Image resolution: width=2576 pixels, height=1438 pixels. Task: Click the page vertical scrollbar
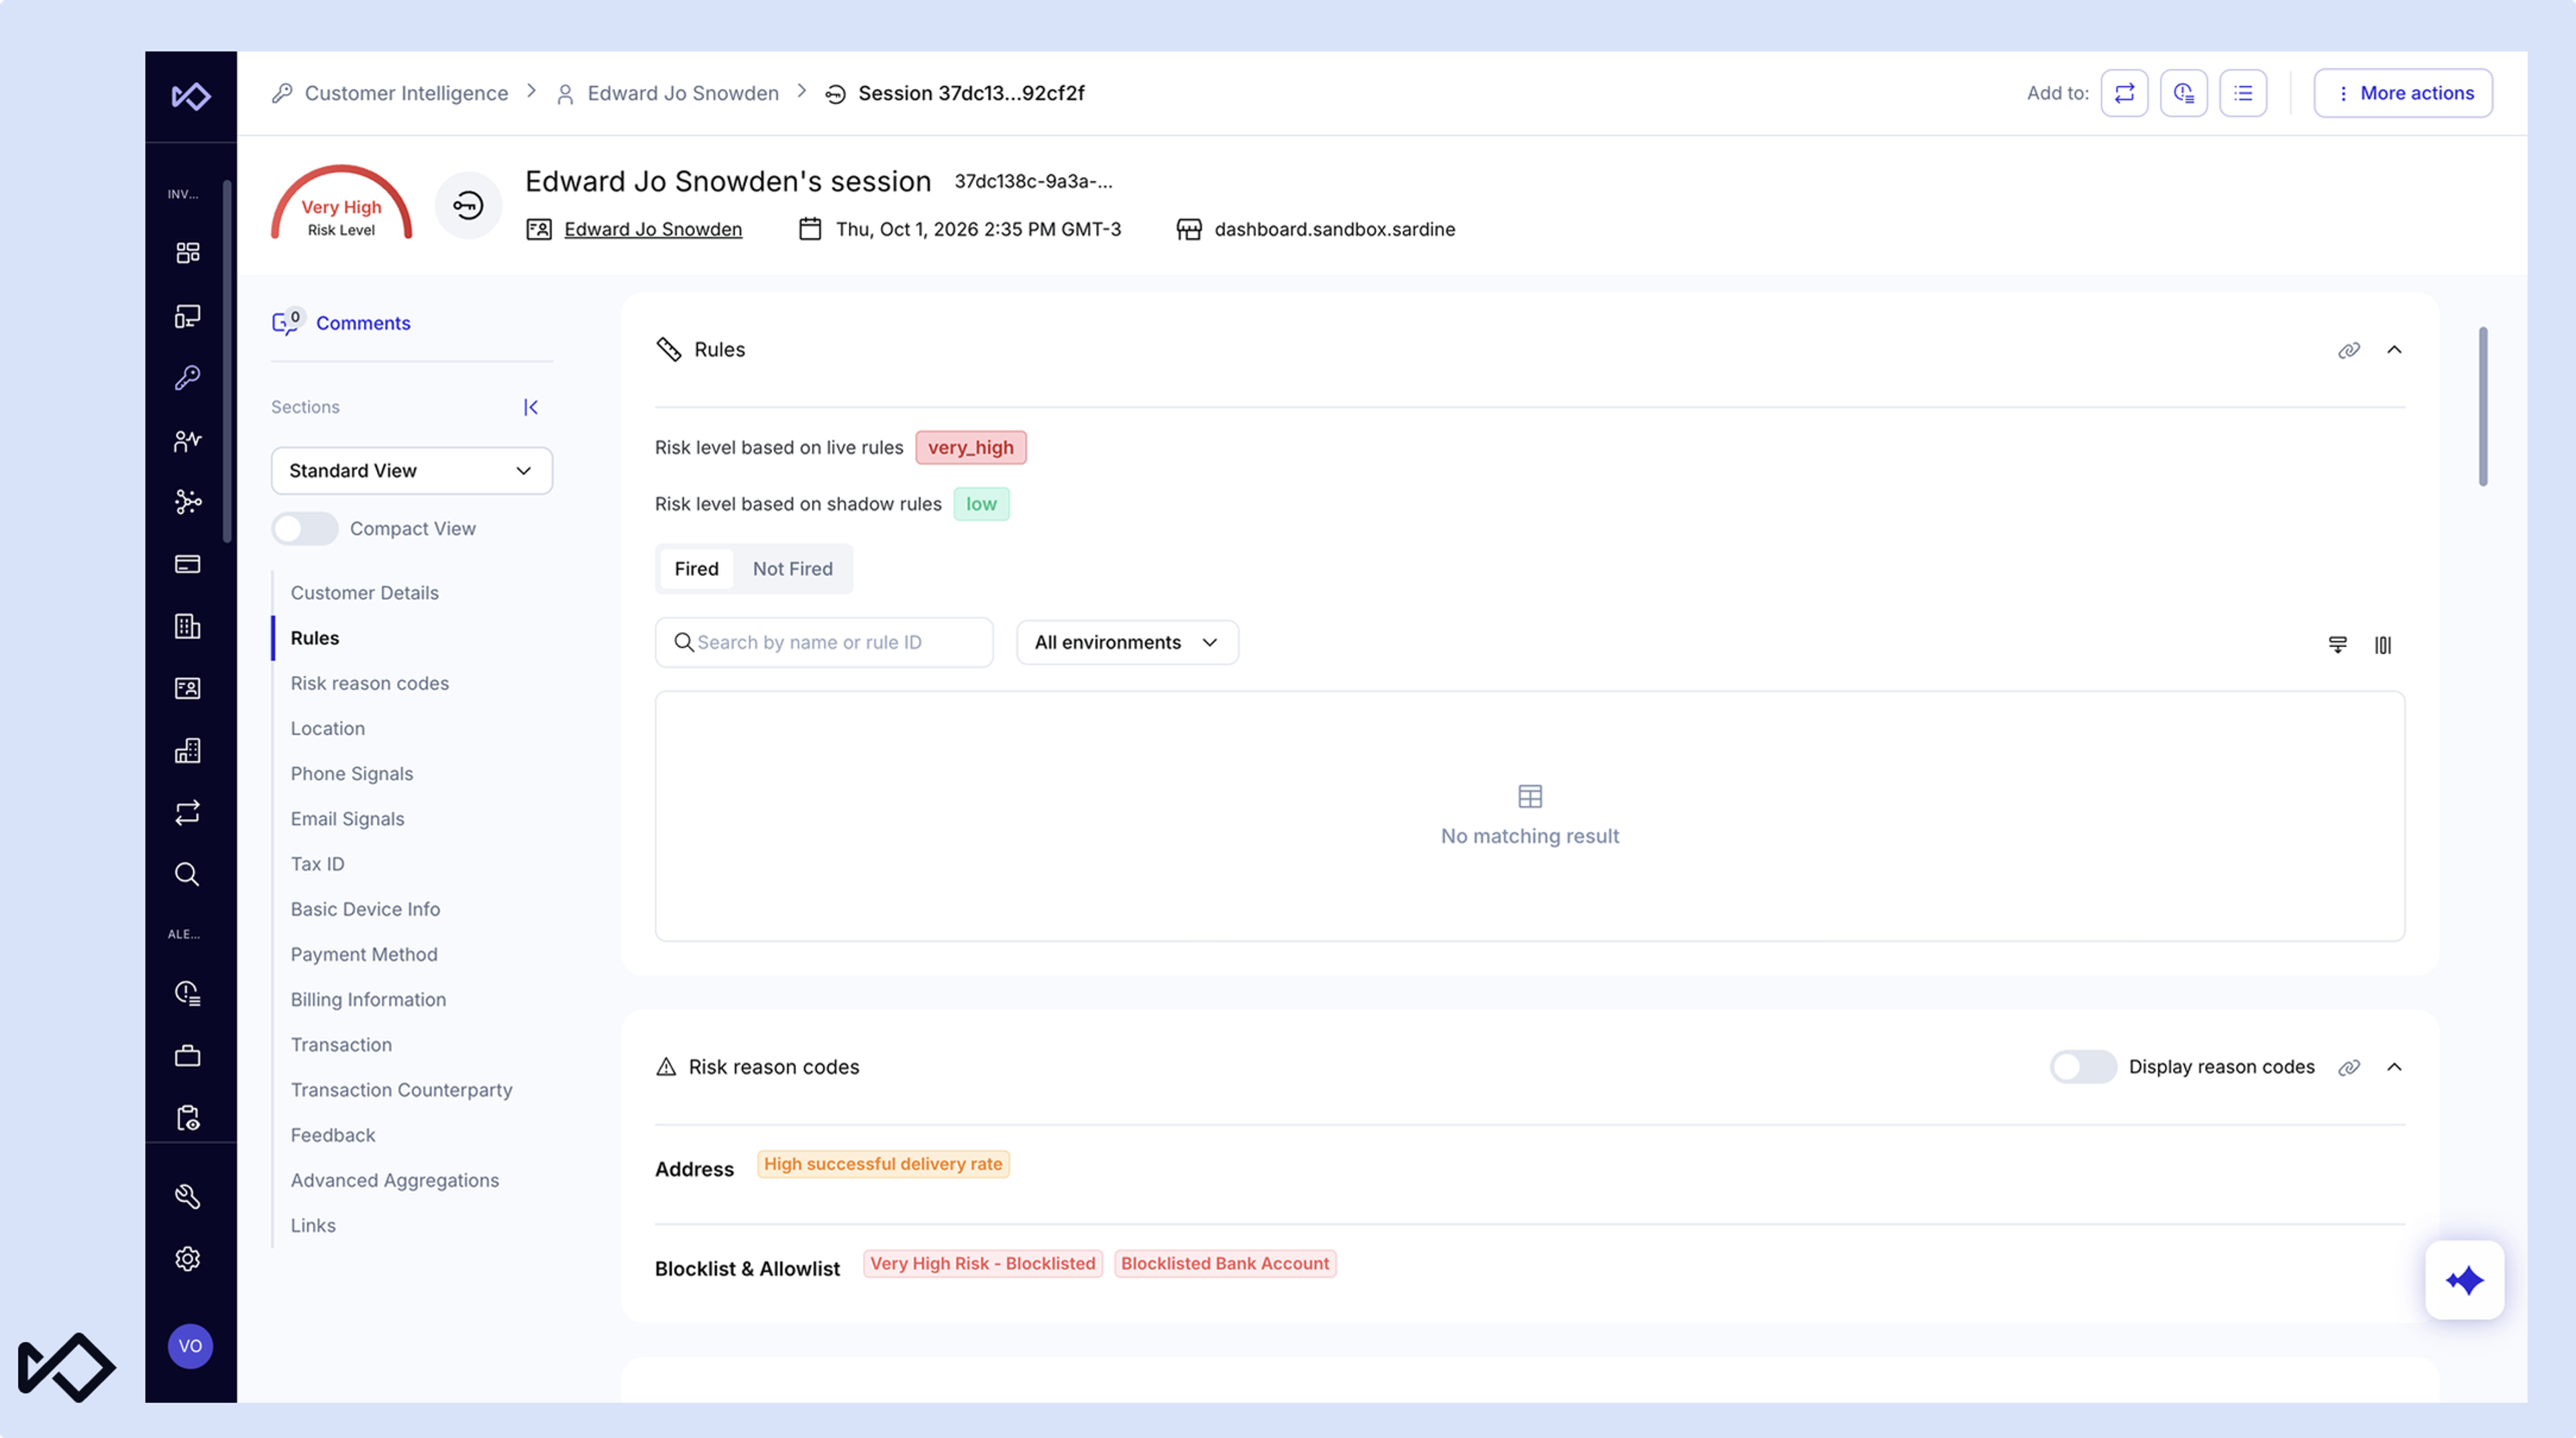(x=2483, y=406)
